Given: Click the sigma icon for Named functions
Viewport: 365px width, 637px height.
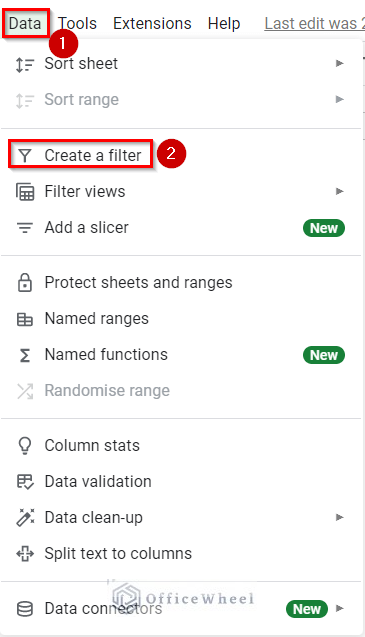Looking at the screenshot, I should (x=25, y=355).
